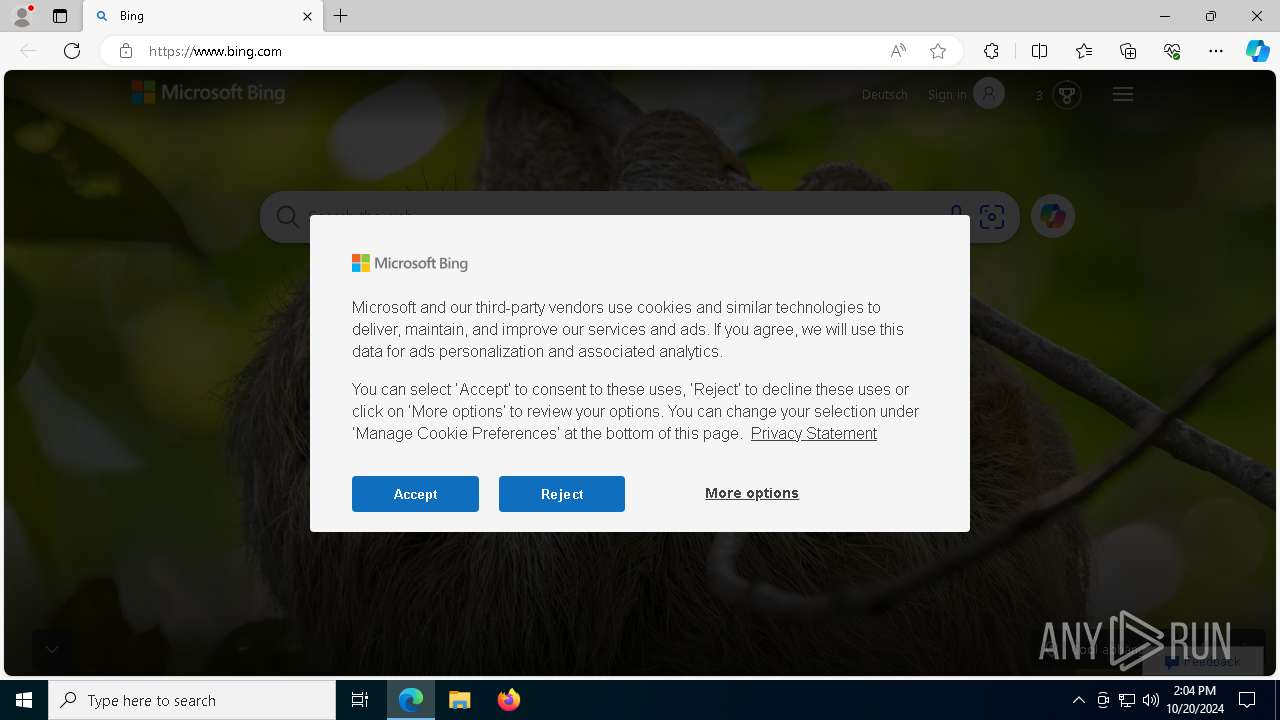View site information lock icon
This screenshot has height=720, width=1280.
pyautogui.click(x=126, y=51)
